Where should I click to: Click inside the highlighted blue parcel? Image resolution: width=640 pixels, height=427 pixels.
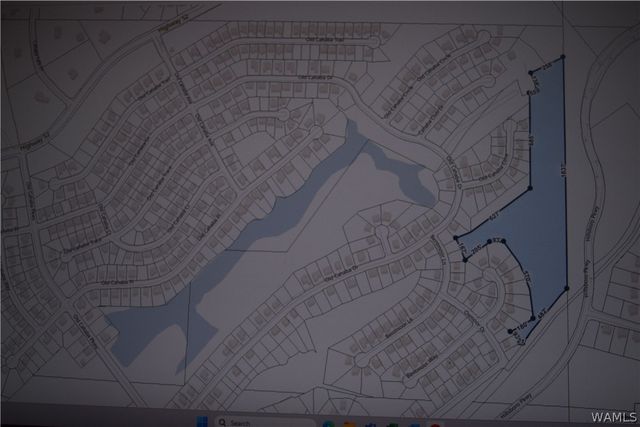point(547,229)
